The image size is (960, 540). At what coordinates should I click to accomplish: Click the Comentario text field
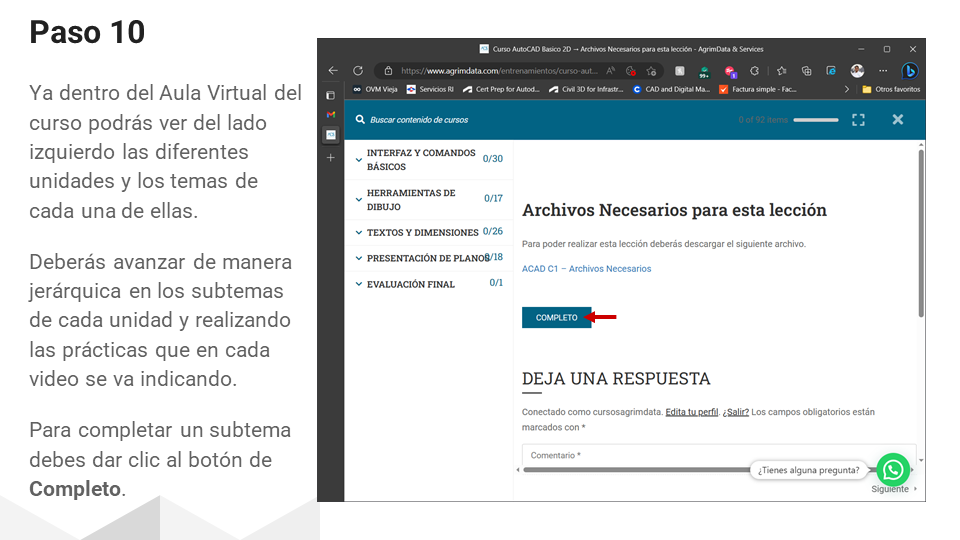pyautogui.click(x=719, y=455)
